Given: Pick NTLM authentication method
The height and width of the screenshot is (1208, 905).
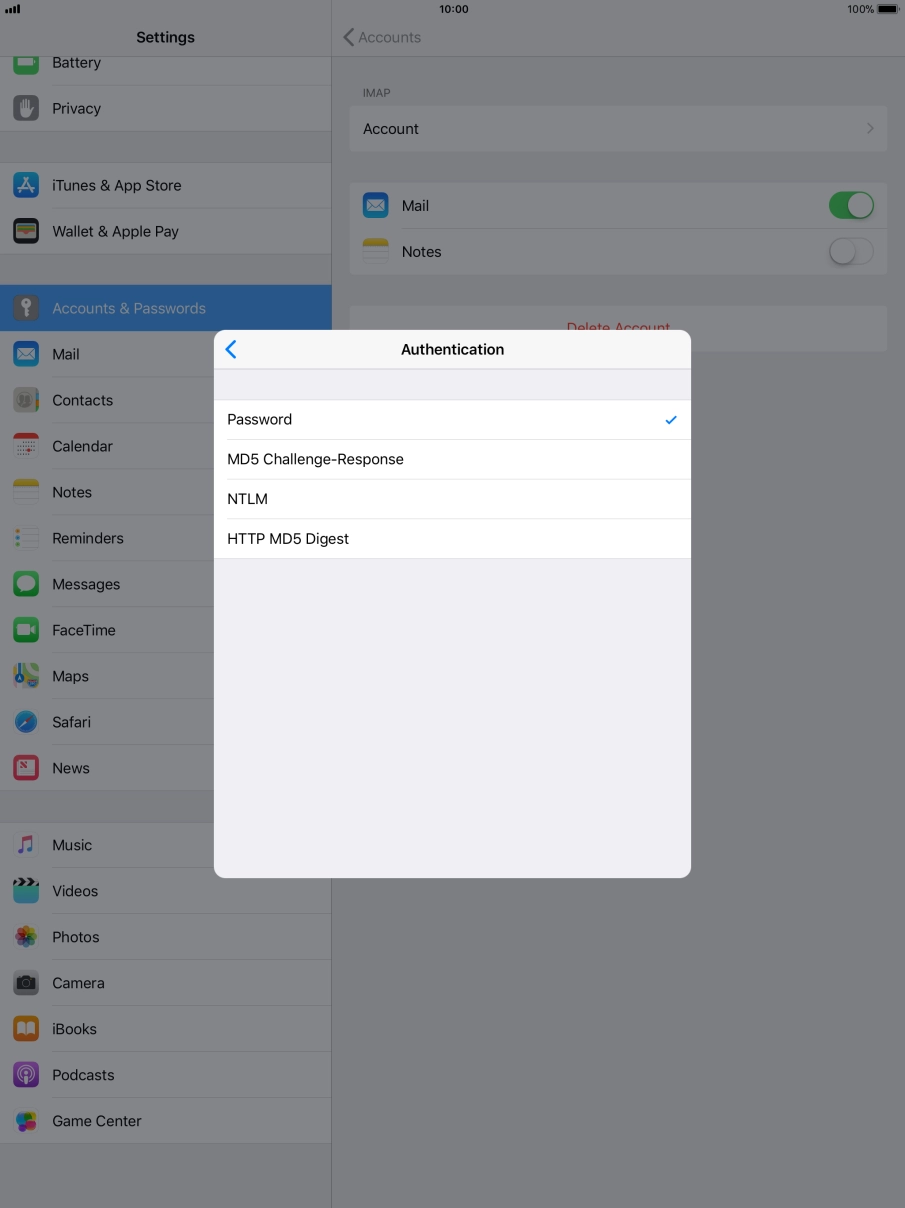Looking at the screenshot, I should click(x=452, y=499).
